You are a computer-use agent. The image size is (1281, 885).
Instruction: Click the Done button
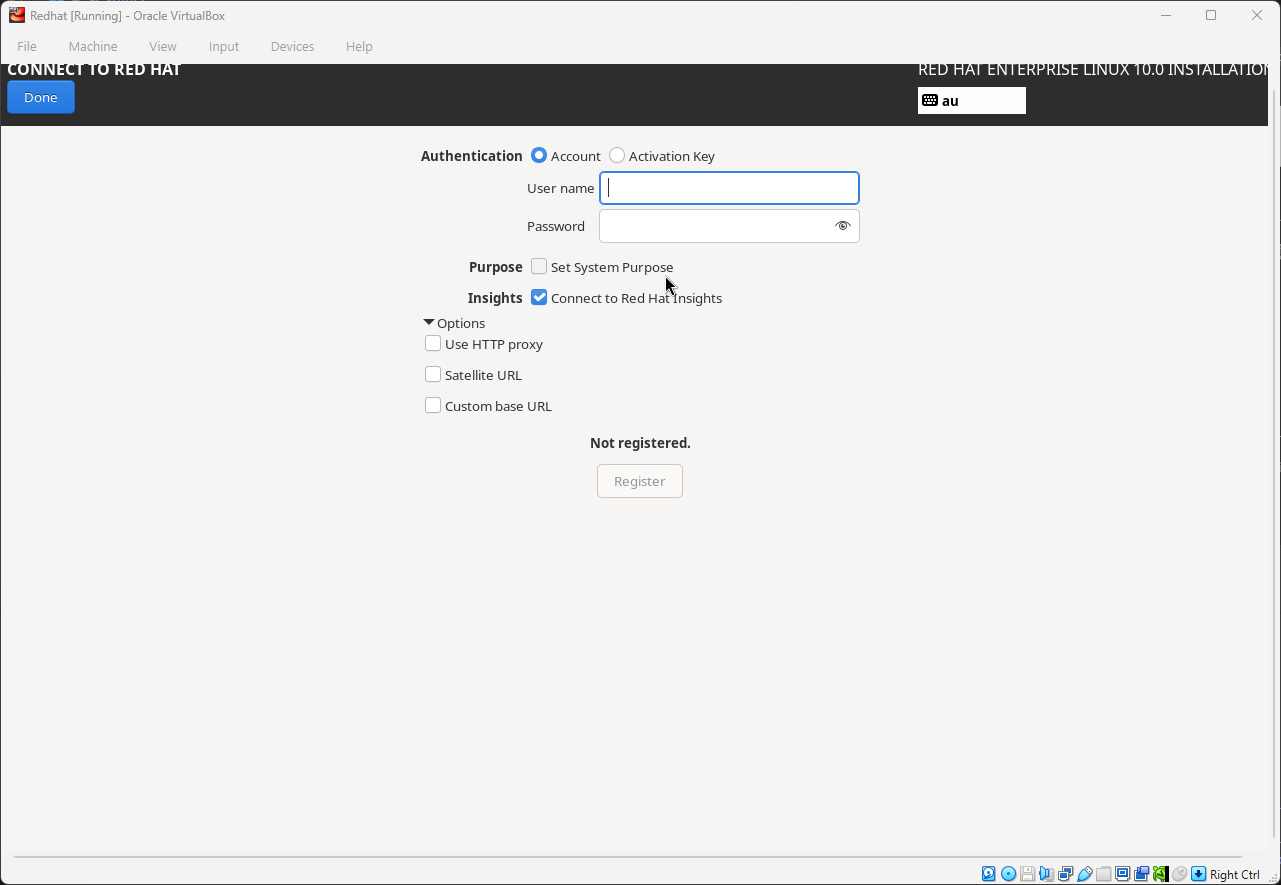tap(40, 97)
